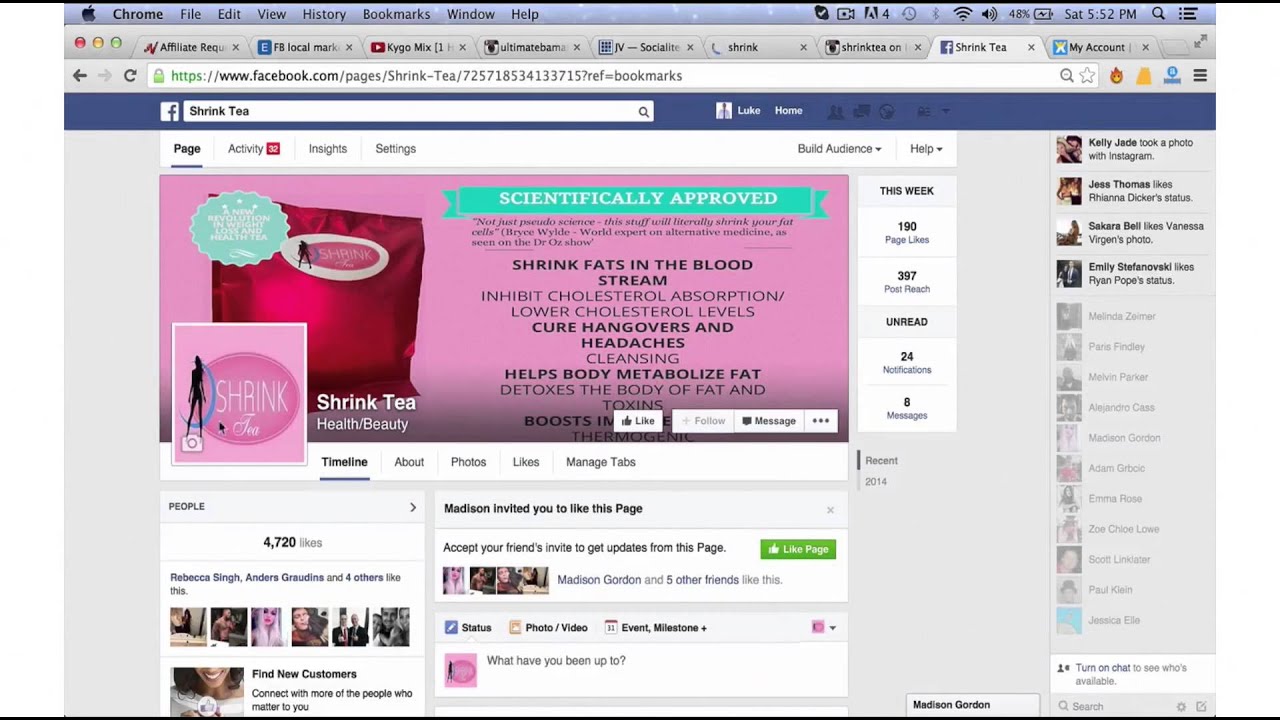Open History menu in menu bar
Screen dimensions: 1280x720
(x=323, y=14)
